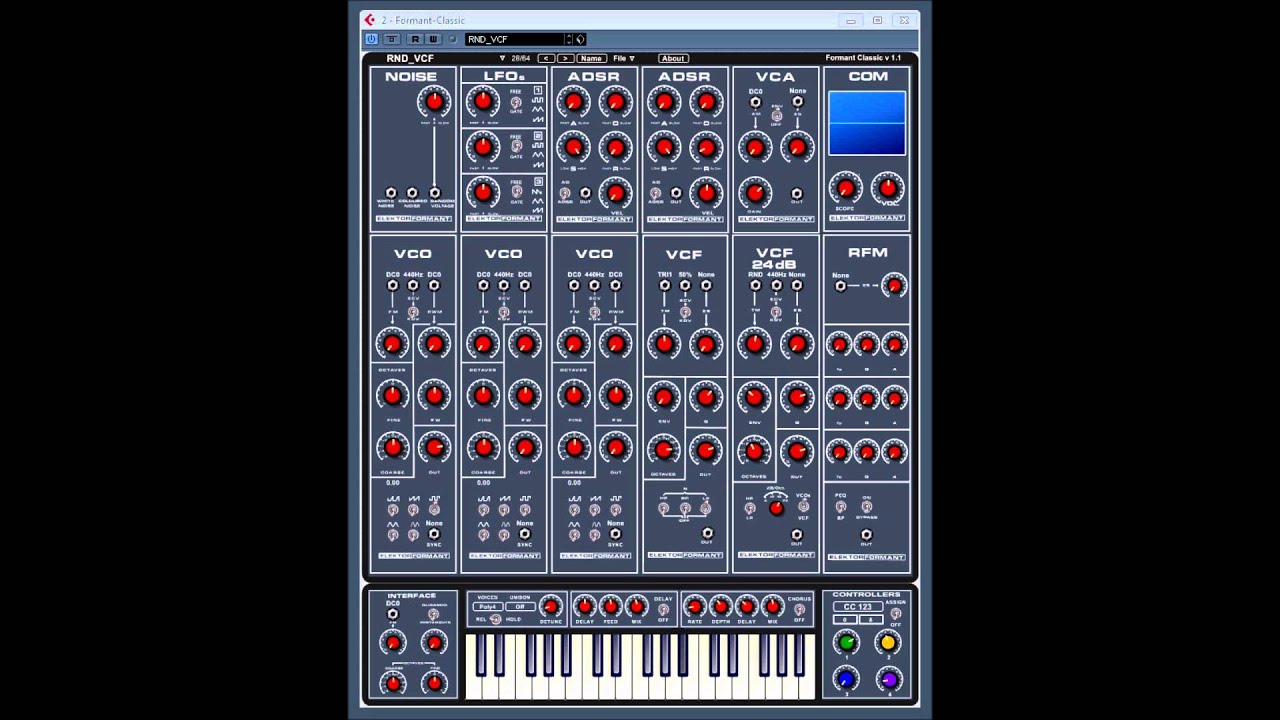
Task: Click the About button
Action: coord(673,58)
